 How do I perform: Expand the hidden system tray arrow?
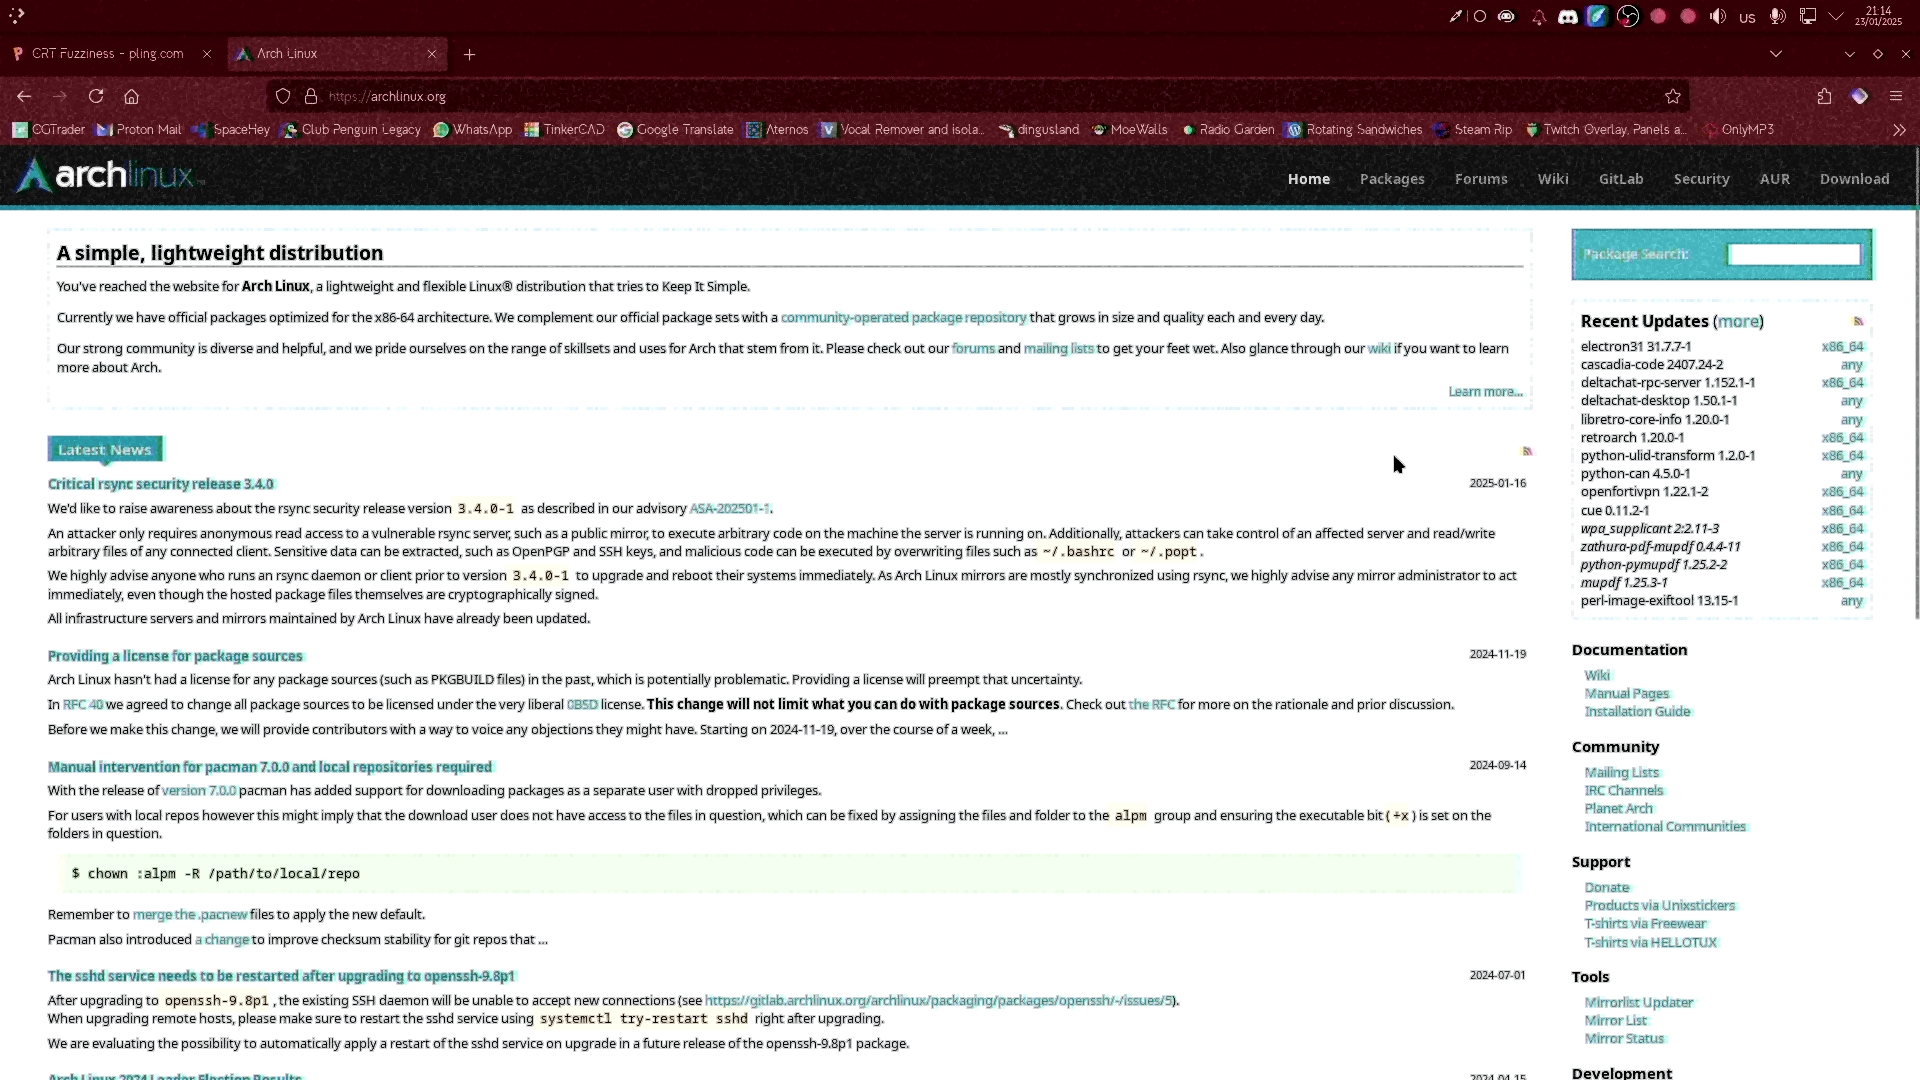1836,17
